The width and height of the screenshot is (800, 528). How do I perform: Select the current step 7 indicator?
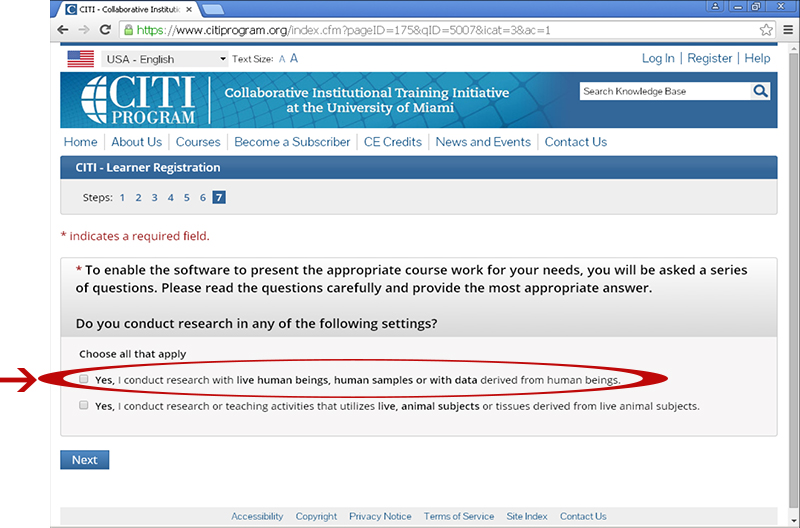(x=219, y=197)
